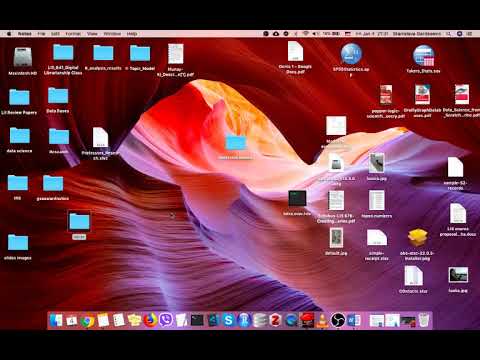Select the R_analysis_results folder
Viewport: 480px width, 360px height.
click(103, 53)
